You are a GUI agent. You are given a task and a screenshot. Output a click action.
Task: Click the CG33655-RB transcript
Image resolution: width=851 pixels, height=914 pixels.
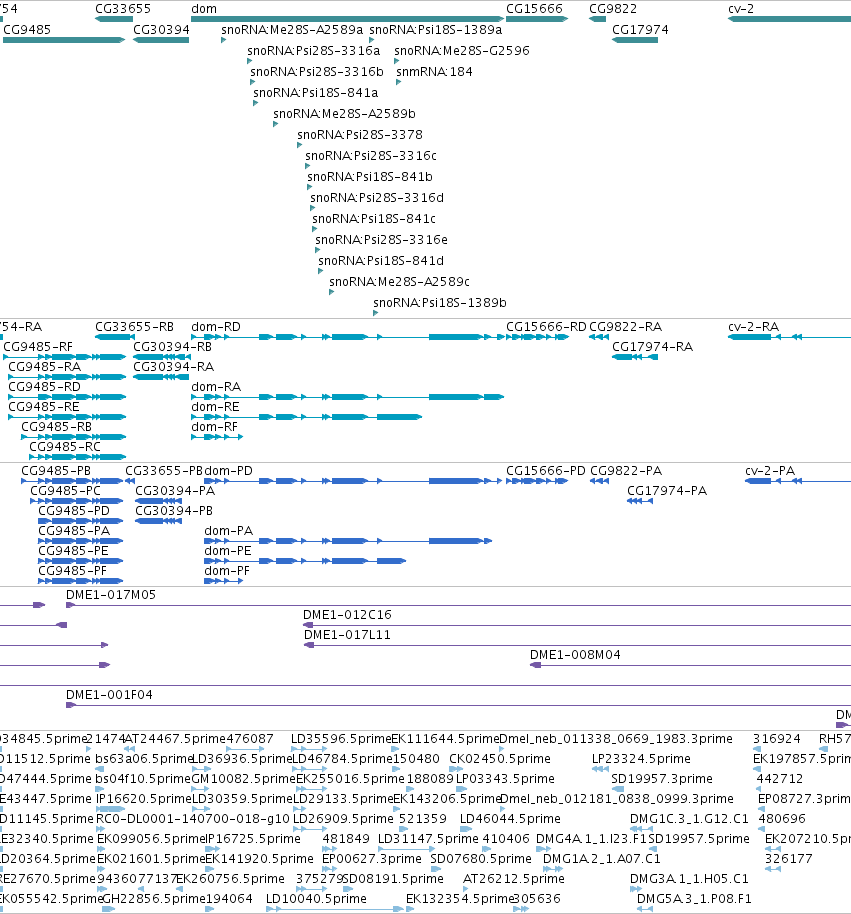point(115,337)
